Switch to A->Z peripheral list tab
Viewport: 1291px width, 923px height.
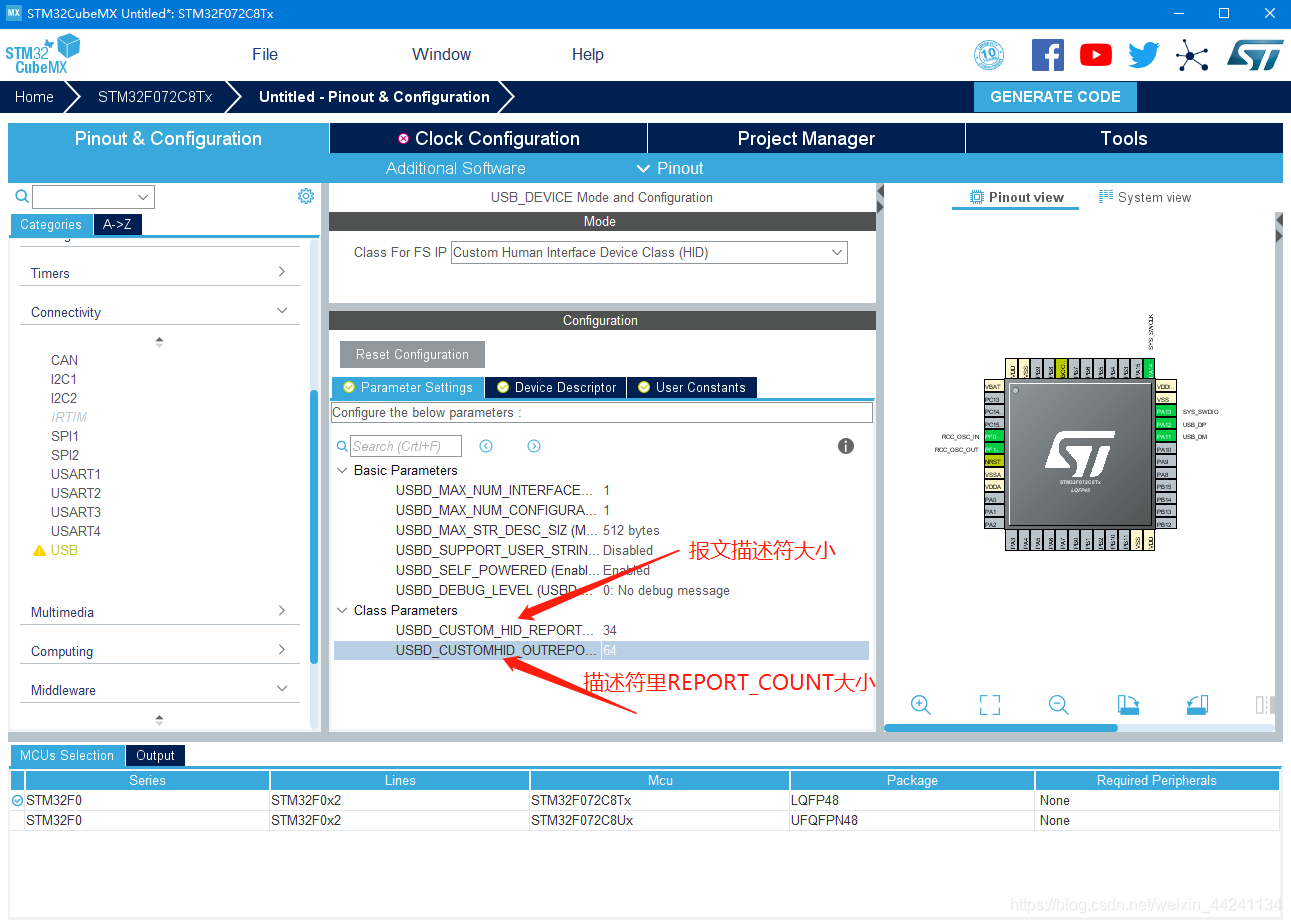coord(118,225)
